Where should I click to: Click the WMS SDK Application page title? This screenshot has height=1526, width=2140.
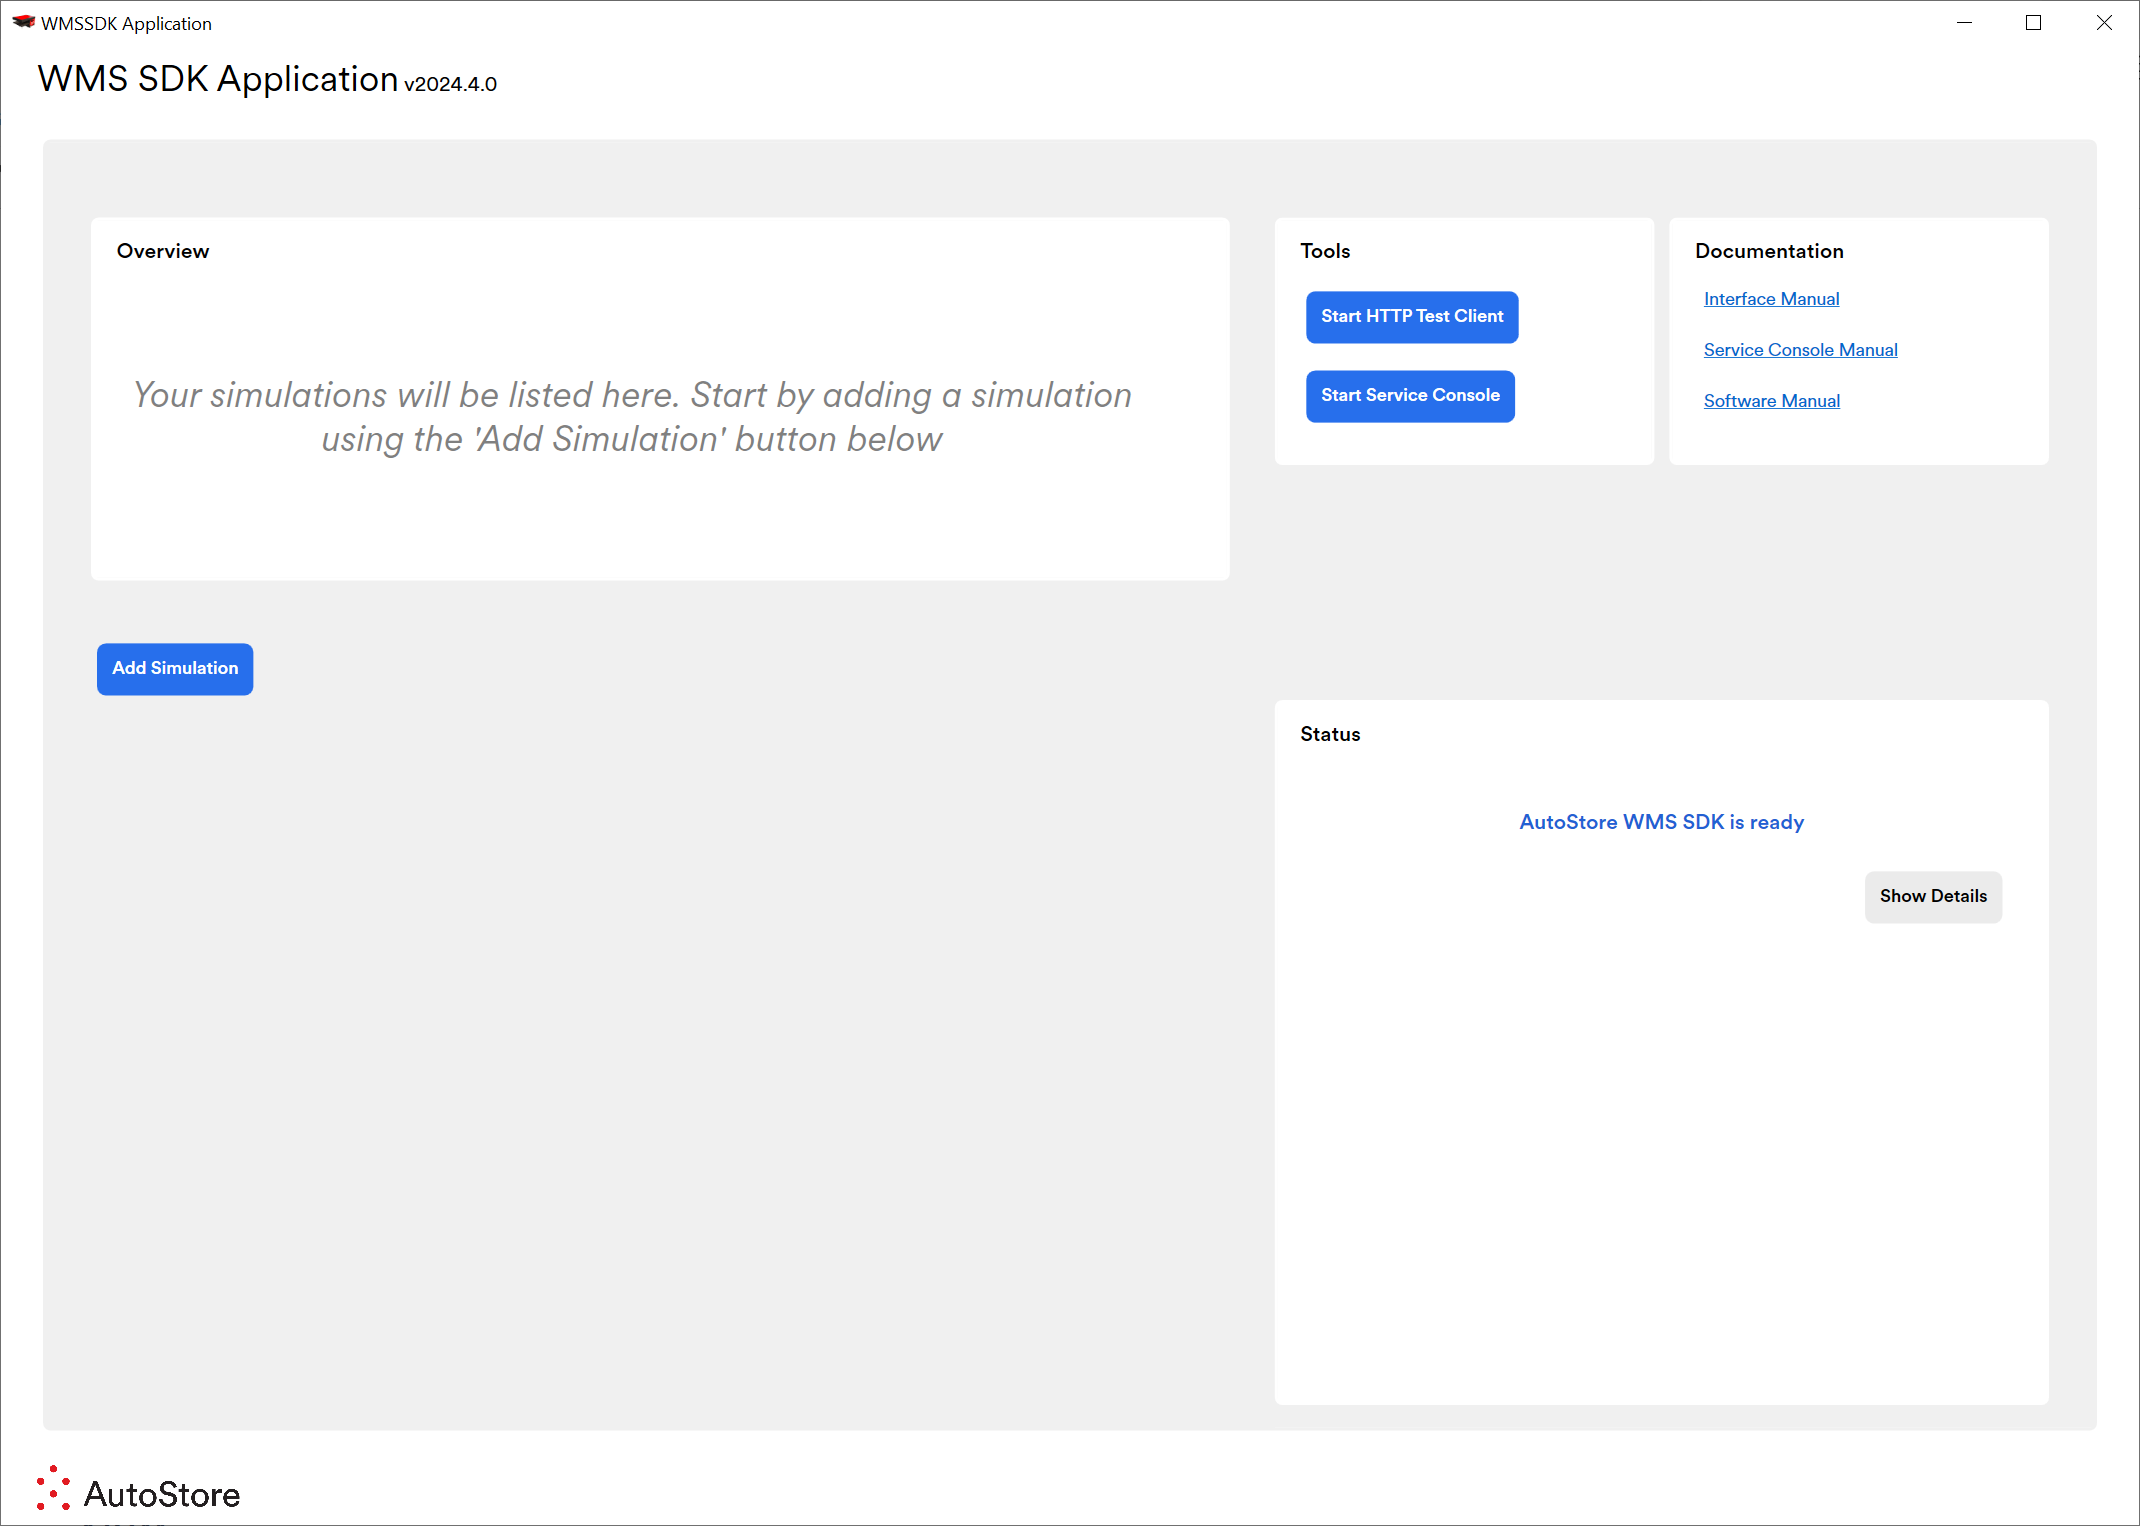218,78
